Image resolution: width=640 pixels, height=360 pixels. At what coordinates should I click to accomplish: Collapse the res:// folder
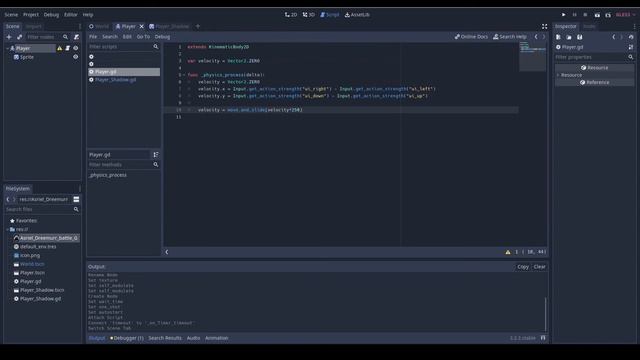click(7, 229)
